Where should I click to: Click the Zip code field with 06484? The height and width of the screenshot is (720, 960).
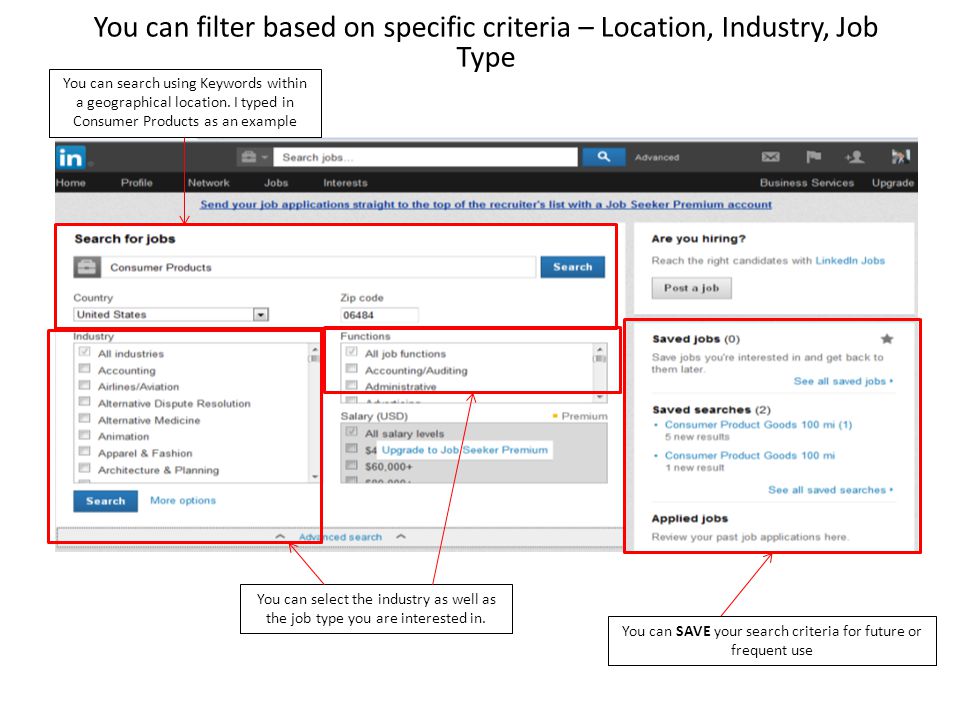(380, 315)
